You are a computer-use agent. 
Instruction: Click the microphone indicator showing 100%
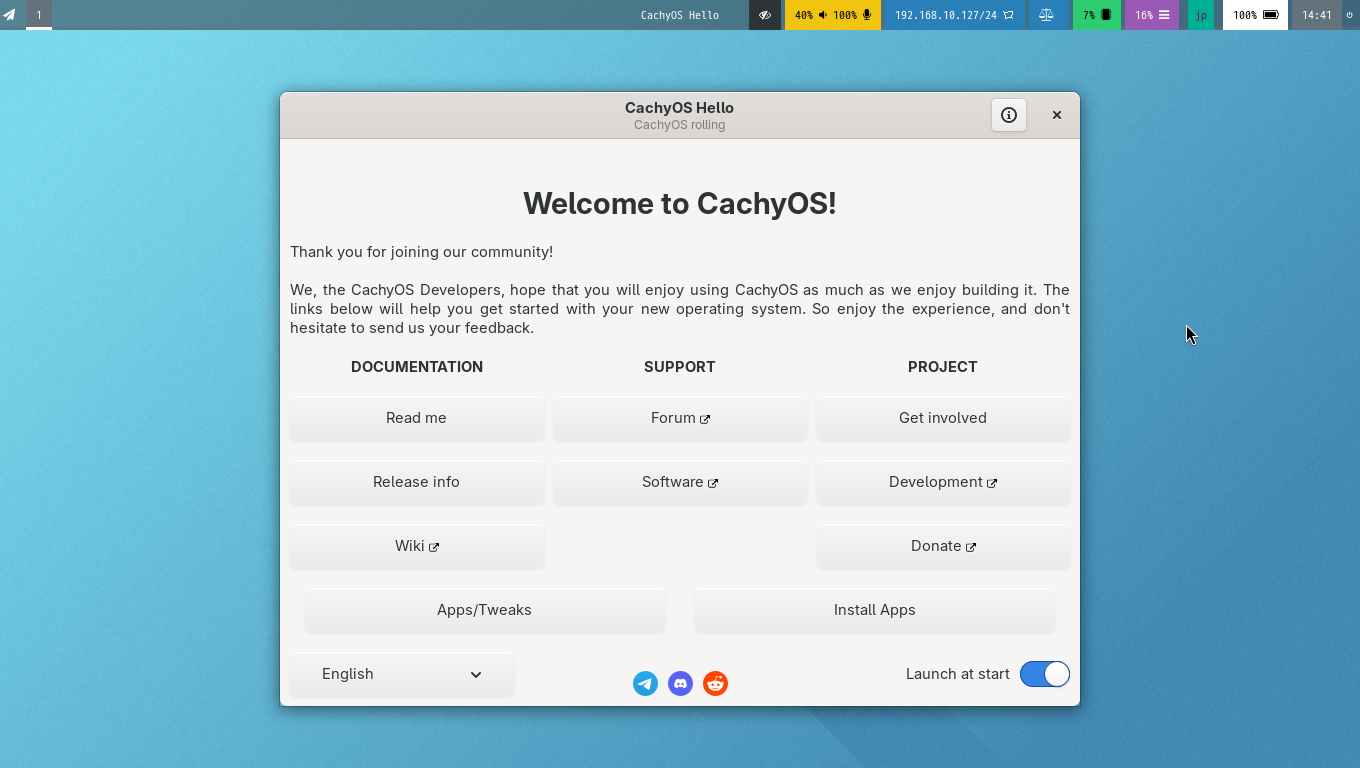(853, 15)
